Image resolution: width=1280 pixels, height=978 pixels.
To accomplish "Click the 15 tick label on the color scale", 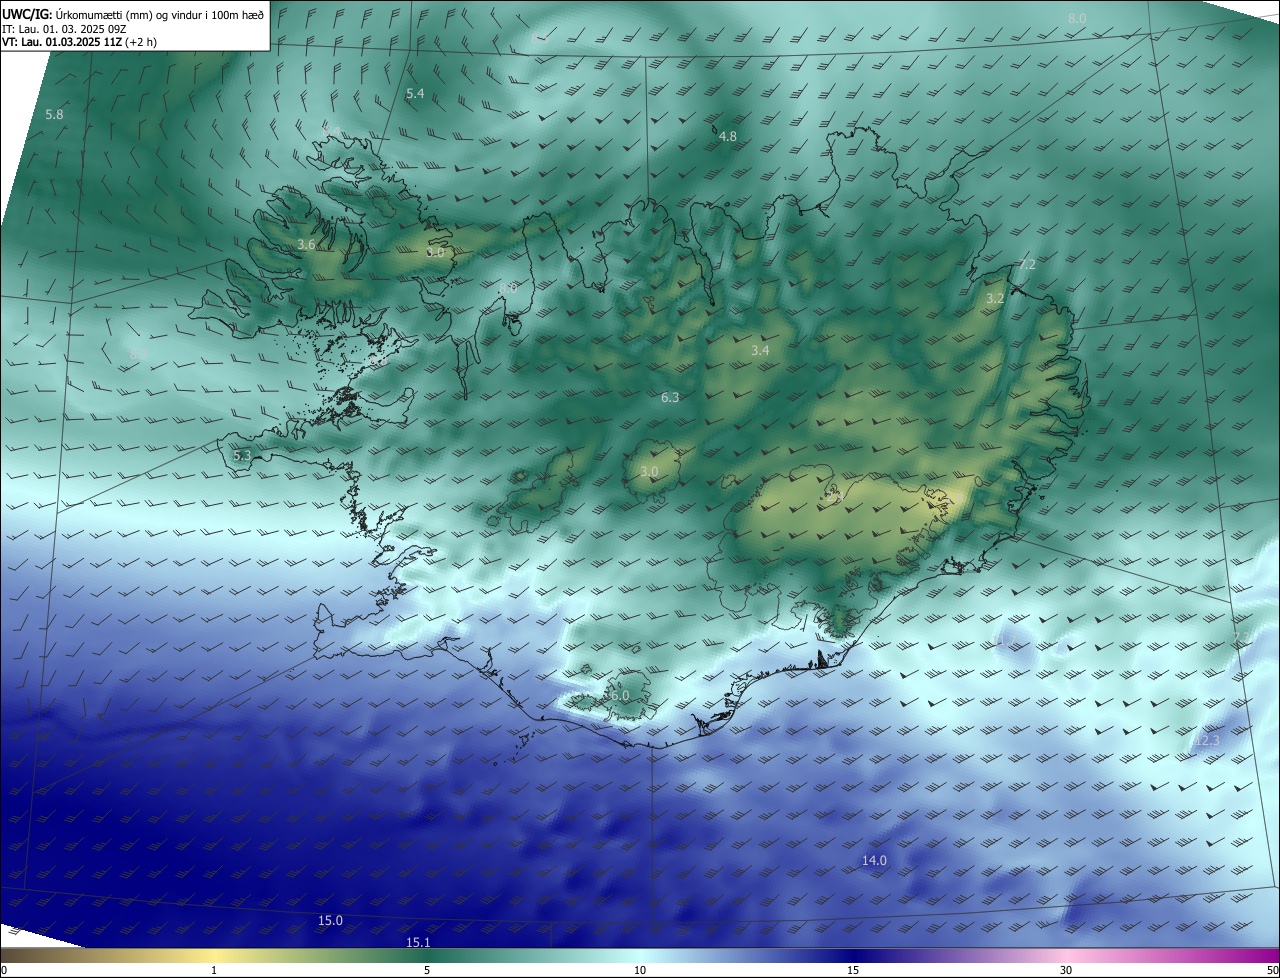I will [853, 970].
